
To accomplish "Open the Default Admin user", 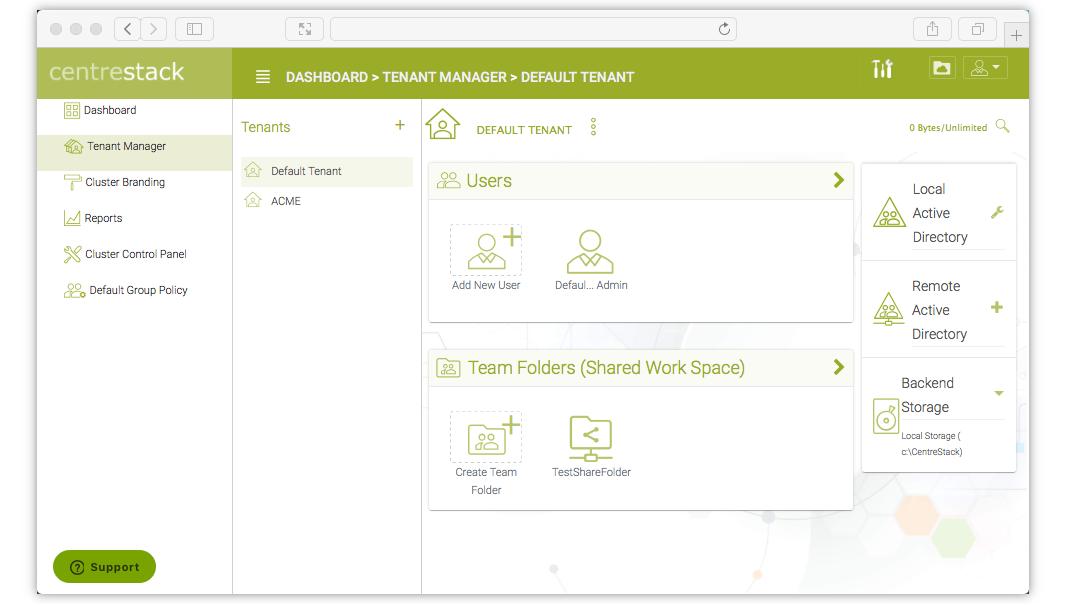I will [590, 251].
